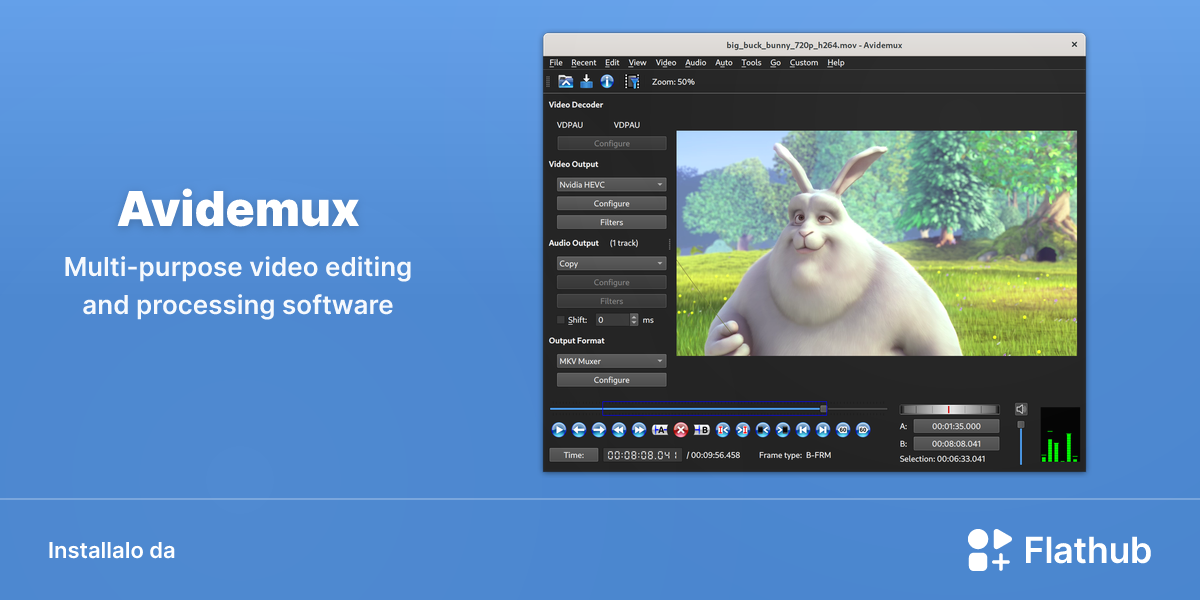This screenshot has width=1200, height=600.
Task: Jump to previous keyframe with double-left arrow
Action: pos(619,430)
